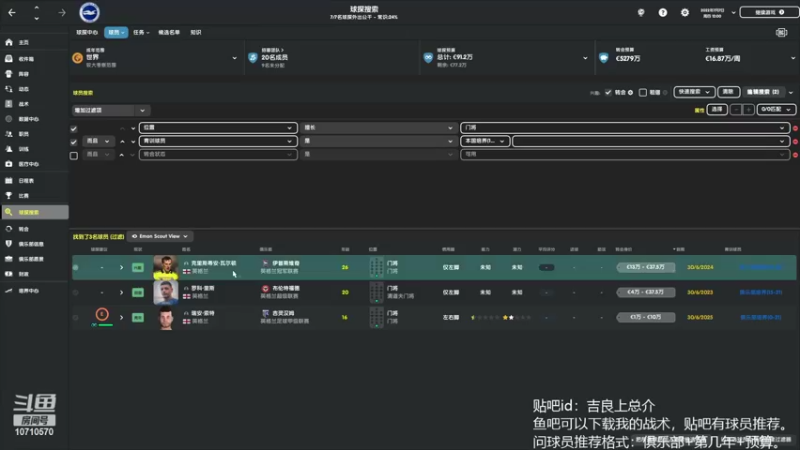This screenshot has height=450, width=800.
Task: Click the forward arrow in the top bar
Action: (62, 12)
